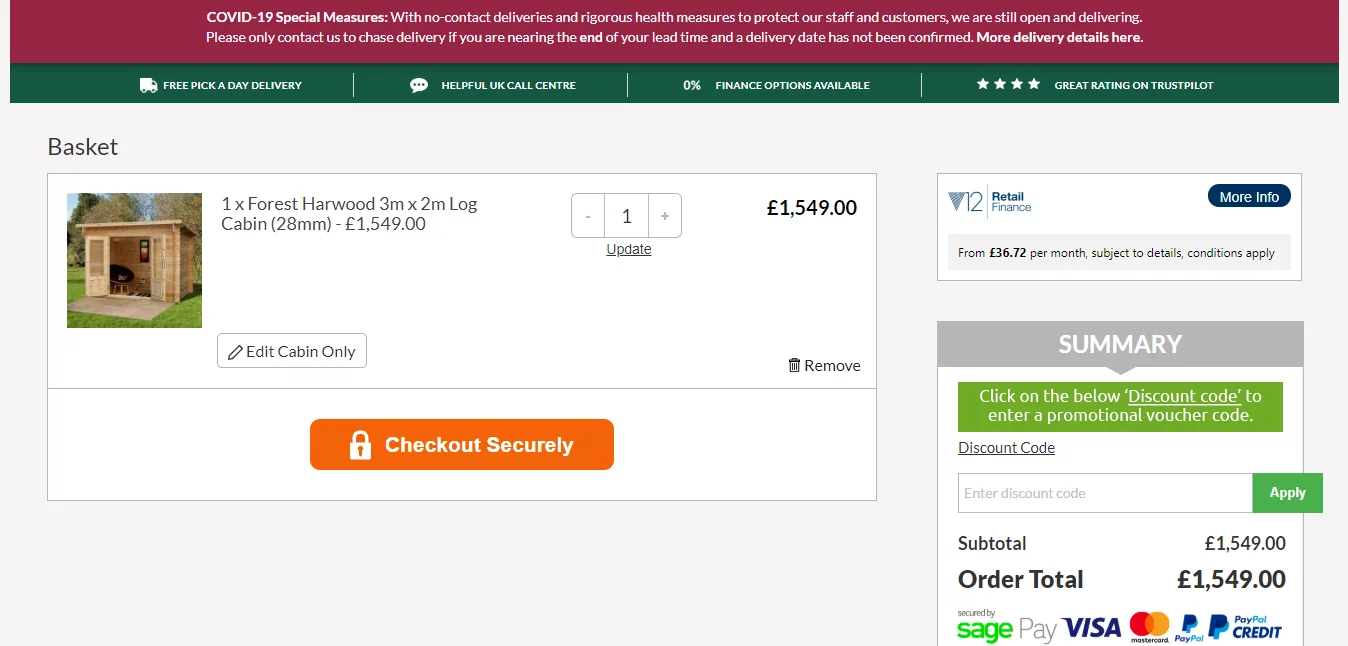The width and height of the screenshot is (1348, 646).
Task: Click the green Apply button
Action: (1288, 493)
